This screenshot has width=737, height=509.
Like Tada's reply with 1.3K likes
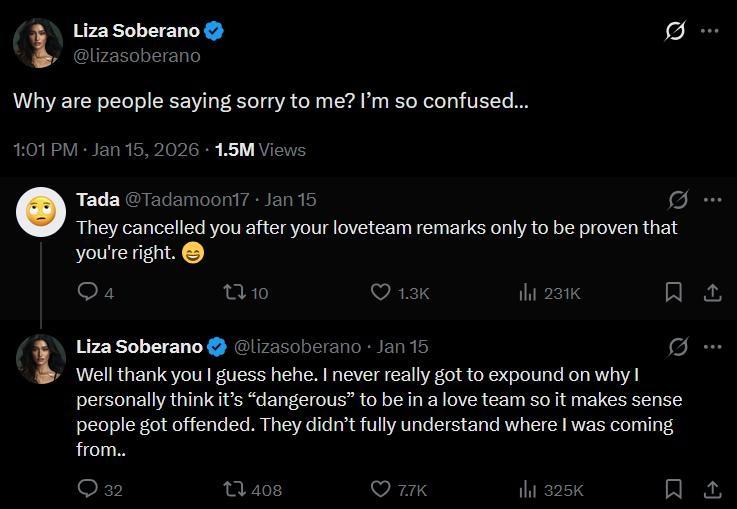(381, 292)
